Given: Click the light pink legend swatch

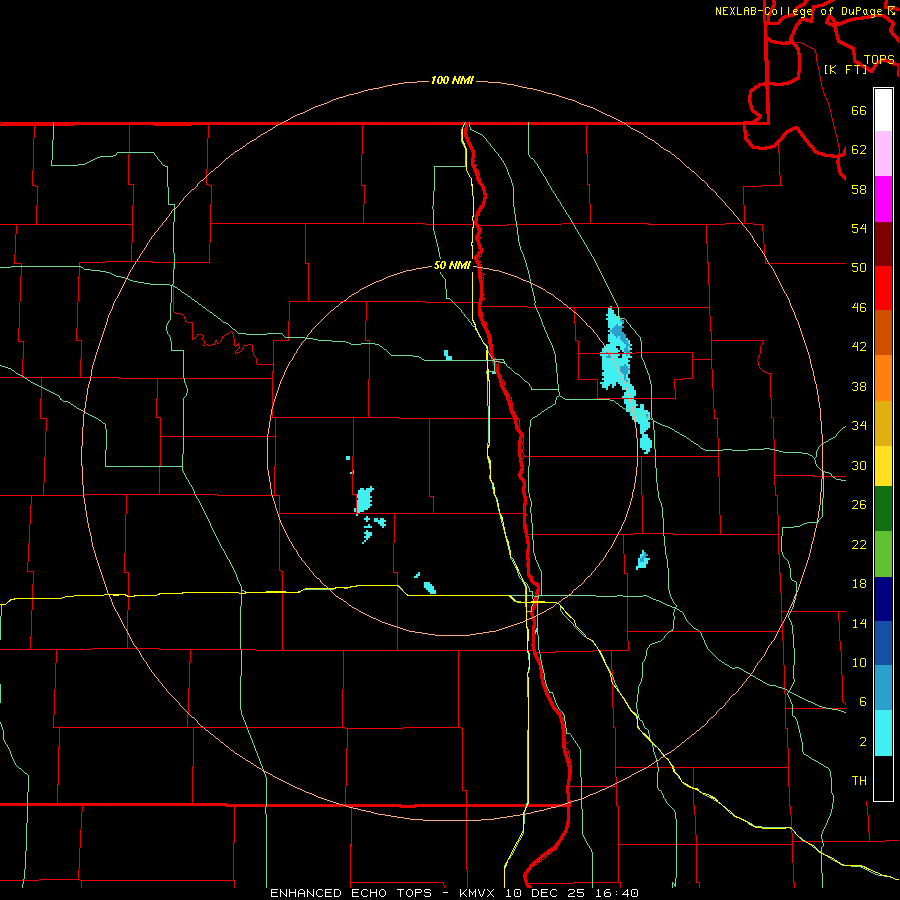Looking at the screenshot, I should [883, 153].
